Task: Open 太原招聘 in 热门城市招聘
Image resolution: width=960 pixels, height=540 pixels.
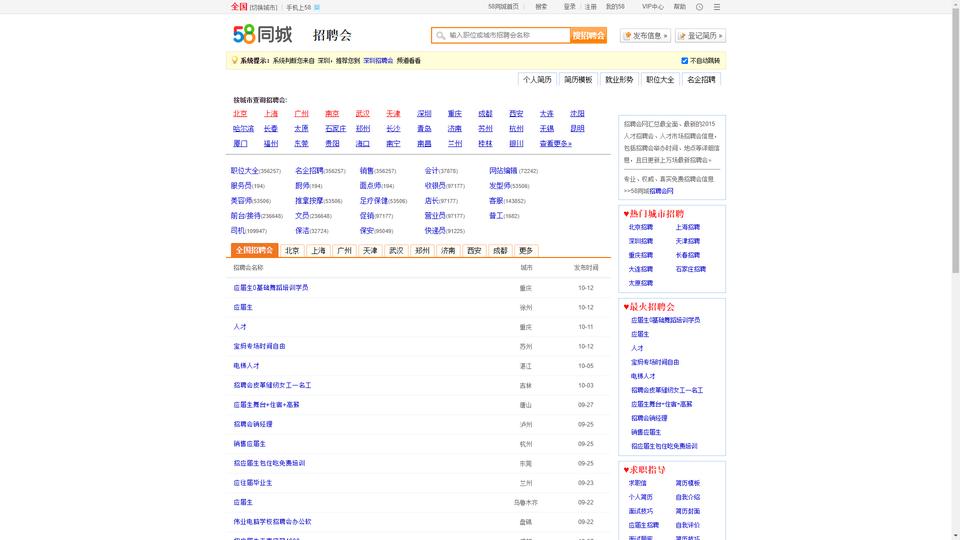Action: (x=640, y=283)
